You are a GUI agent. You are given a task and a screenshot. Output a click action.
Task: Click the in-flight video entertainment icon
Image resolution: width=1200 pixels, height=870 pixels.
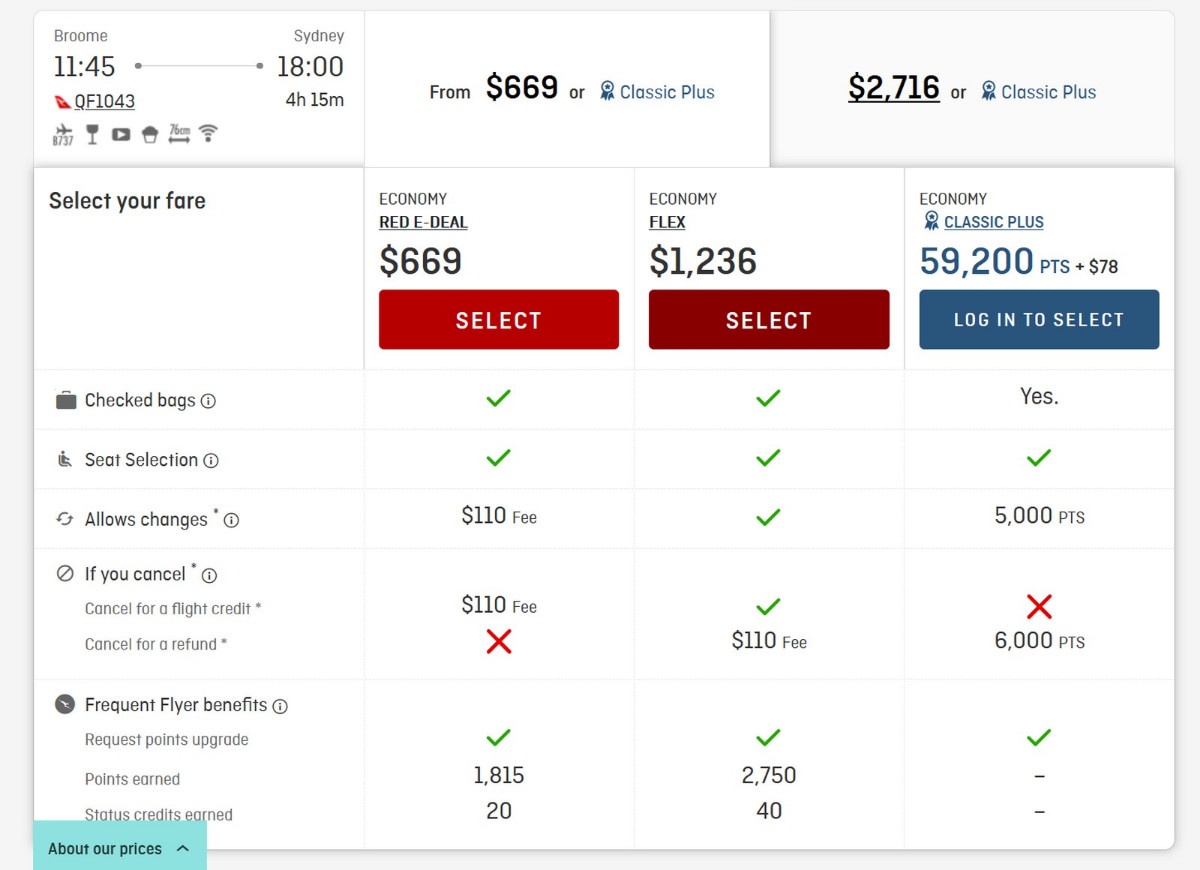pyautogui.click(x=121, y=134)
